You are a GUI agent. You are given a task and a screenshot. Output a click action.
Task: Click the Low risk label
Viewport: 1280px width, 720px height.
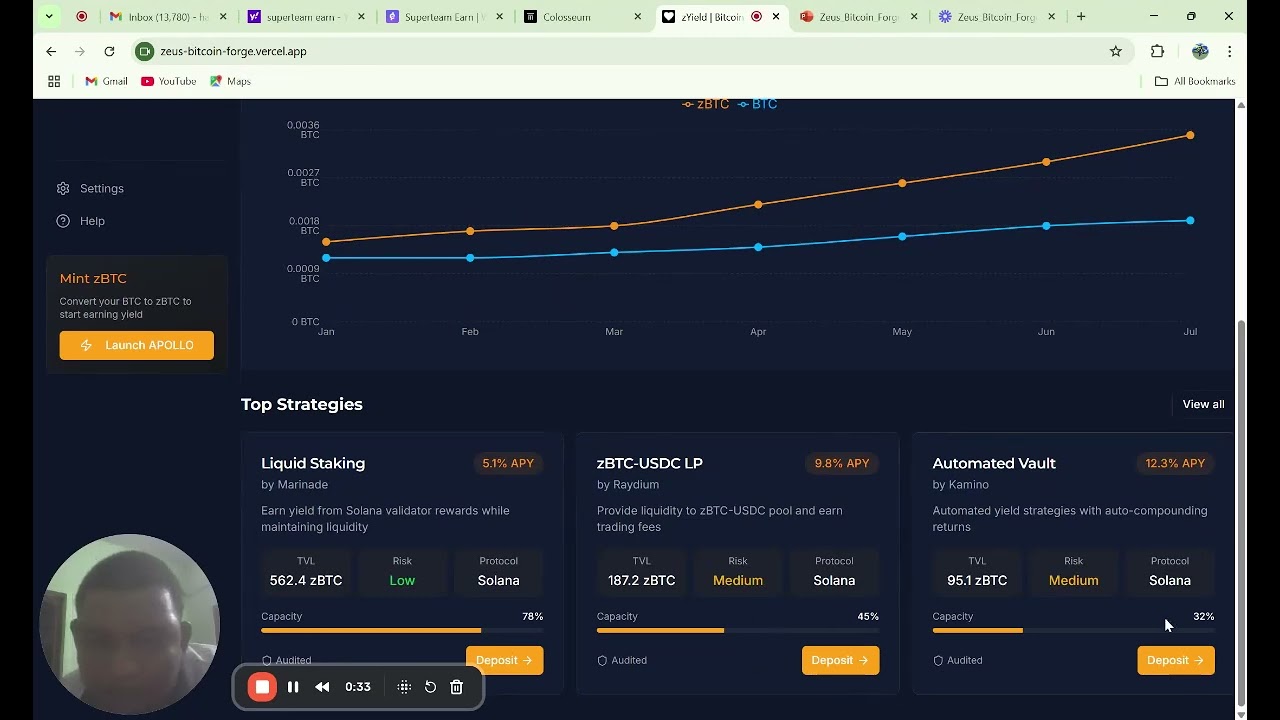pos(402,580)
